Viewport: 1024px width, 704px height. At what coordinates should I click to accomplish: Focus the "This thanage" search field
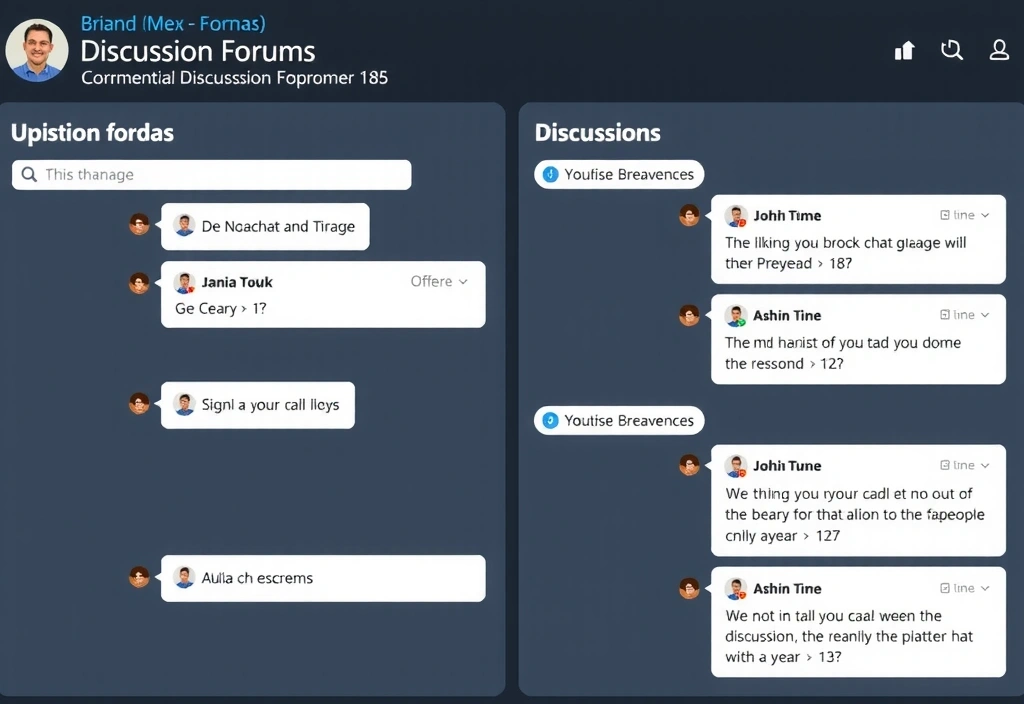tap(220, 174)
